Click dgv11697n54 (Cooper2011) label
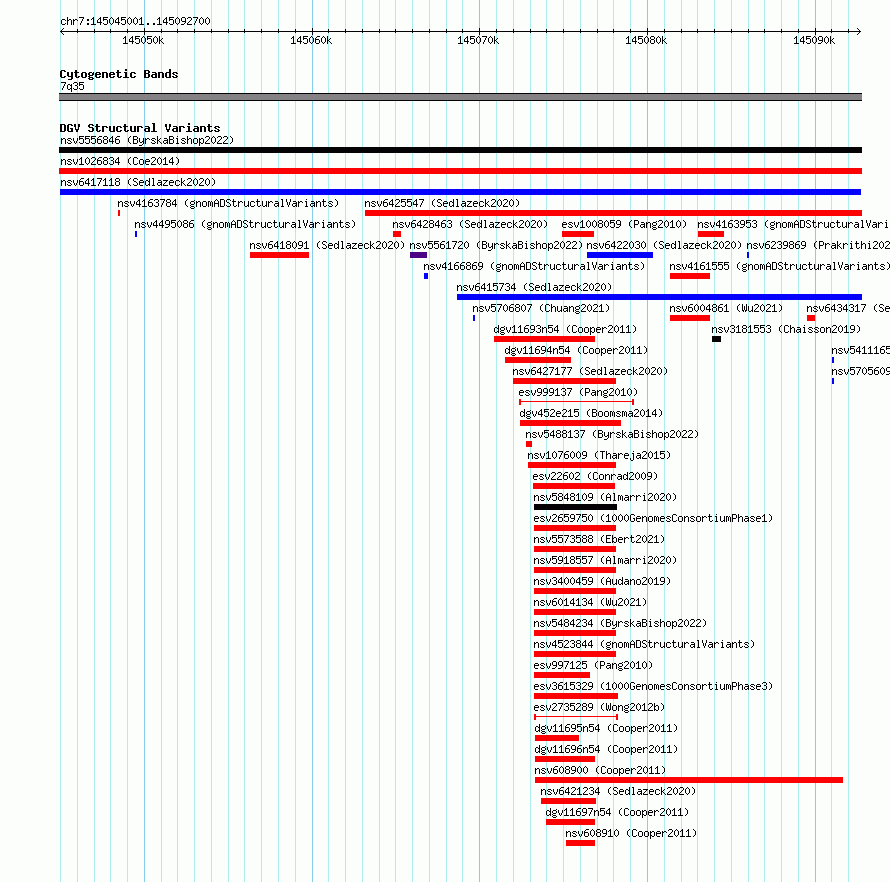Screen dimensions: 890x882 point(617,812)
